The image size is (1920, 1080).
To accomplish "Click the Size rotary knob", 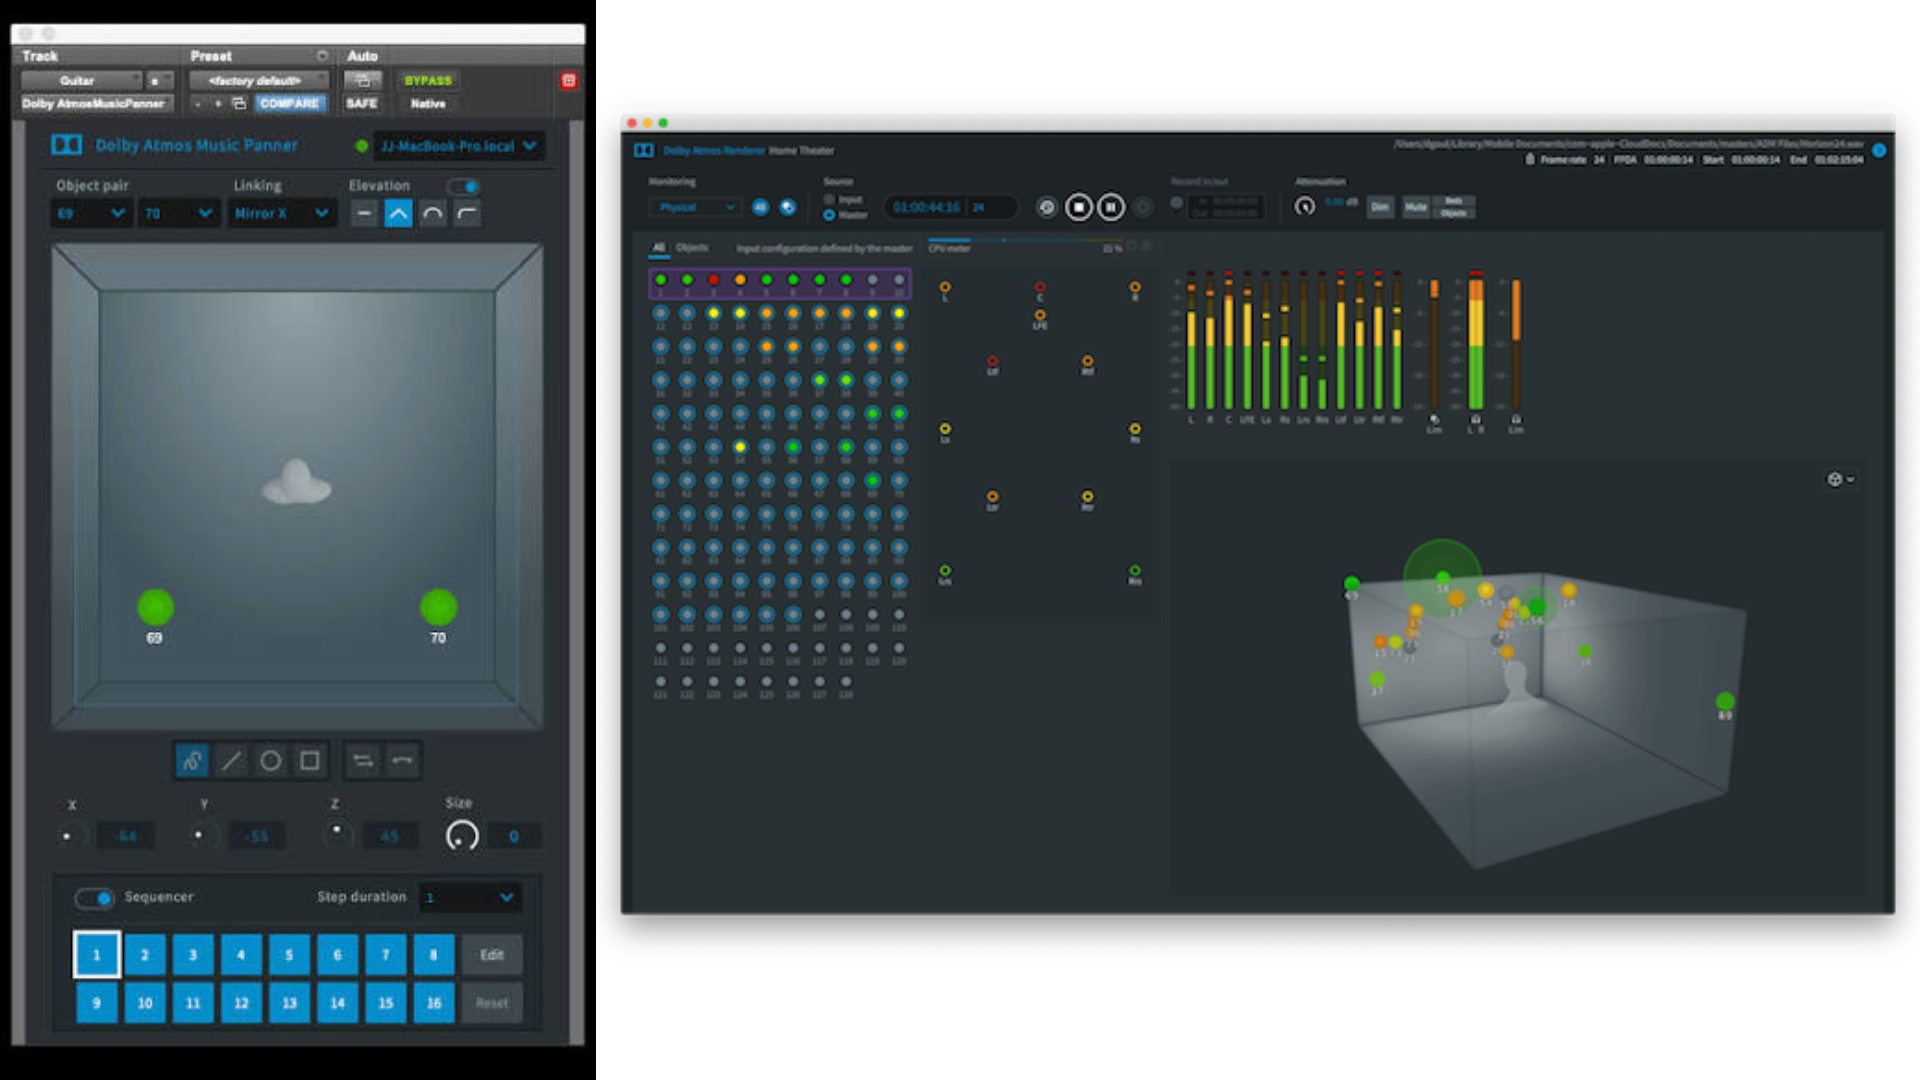I will pos(462,835).
